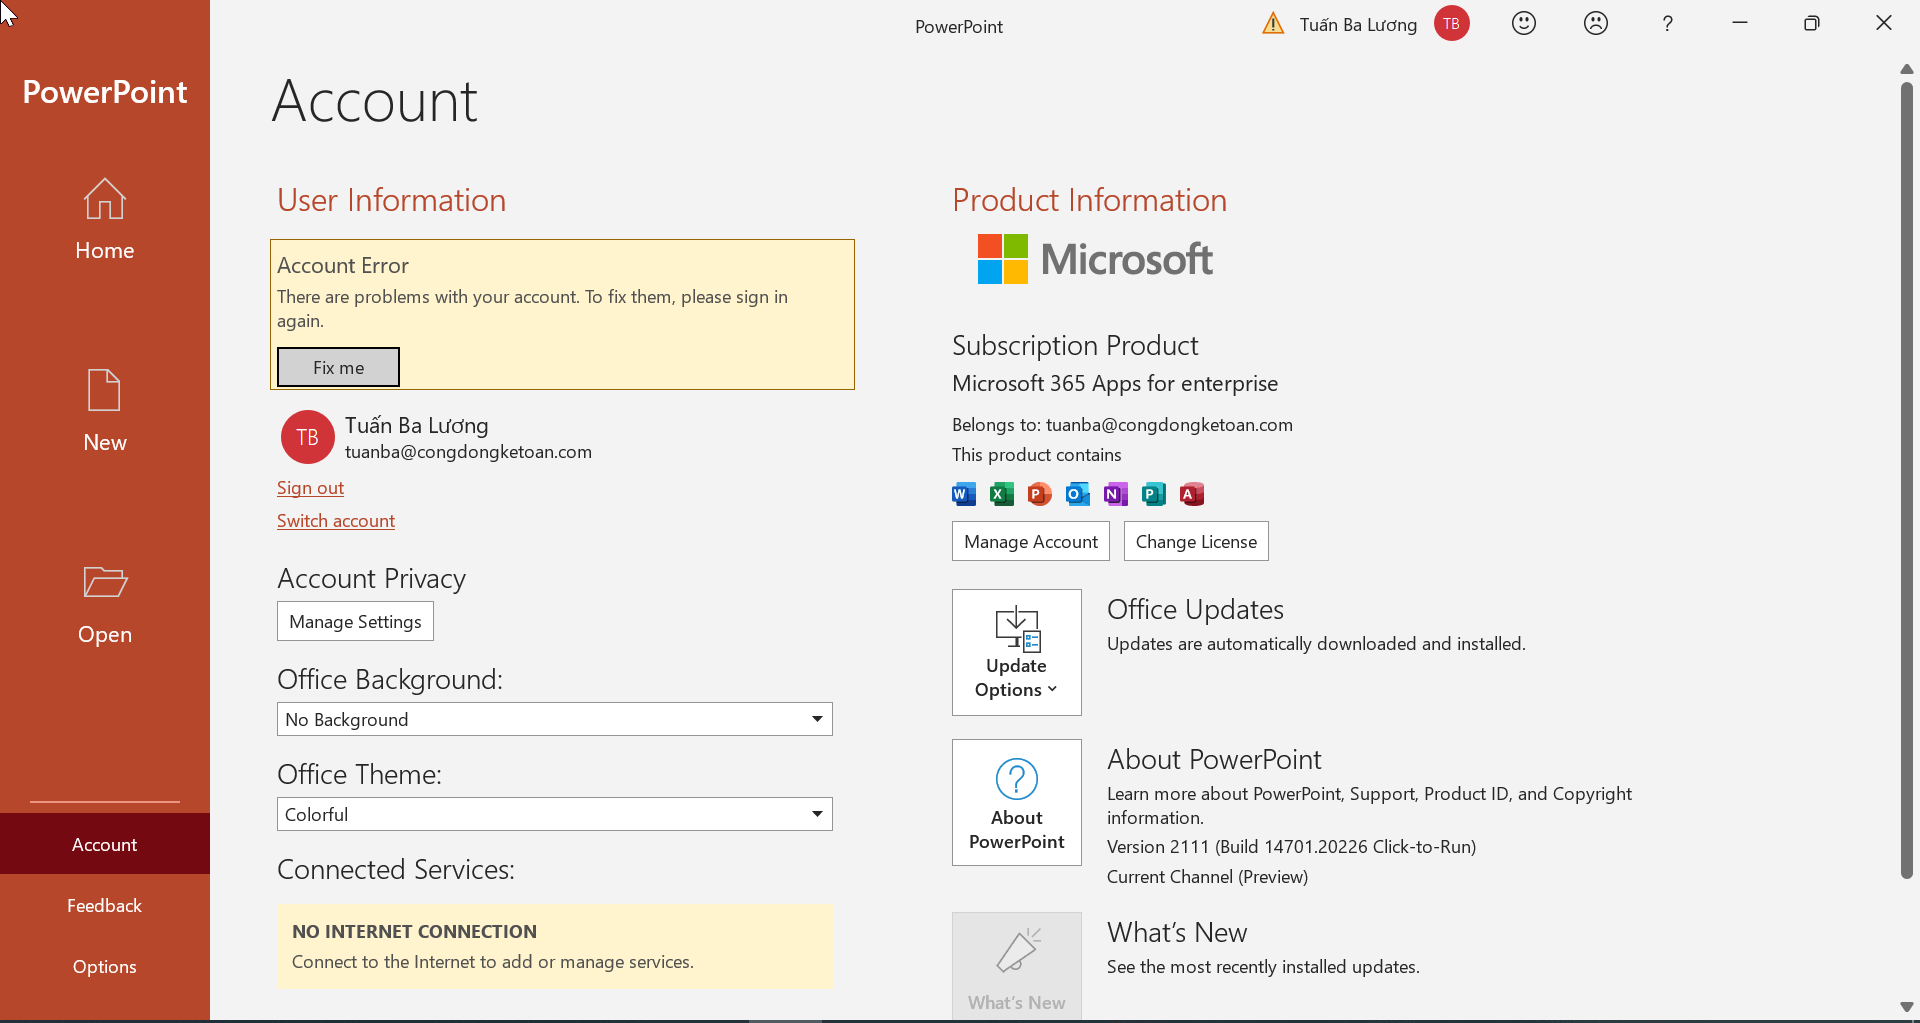Click the Microsoft logo in Product Information
Screen dimensions: 1920x1023
tap(1095, 259)
